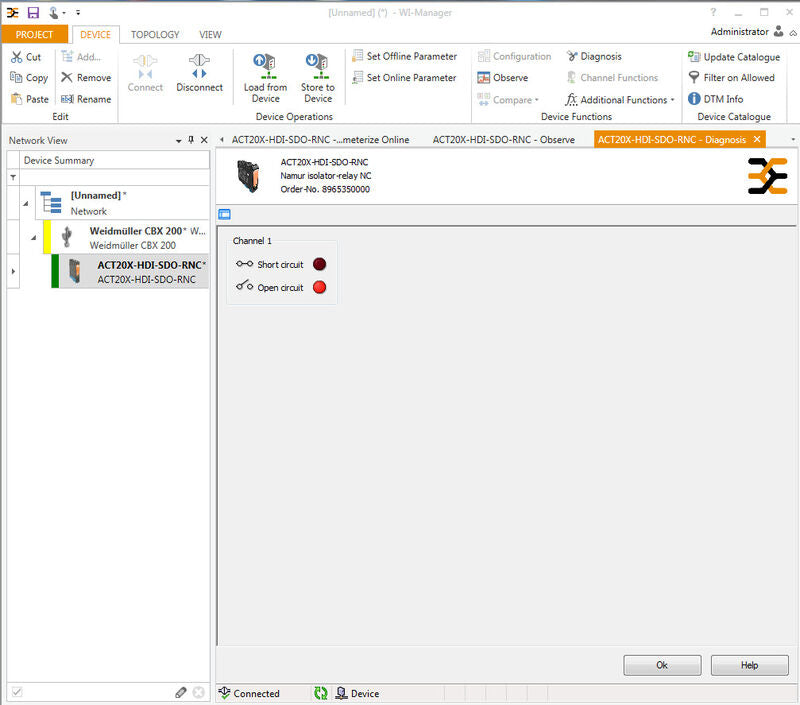The width and height of the screenshot is (800, 705).
Task: Store parameters to device
Action: pyautogui.click(x=318, y=78)
